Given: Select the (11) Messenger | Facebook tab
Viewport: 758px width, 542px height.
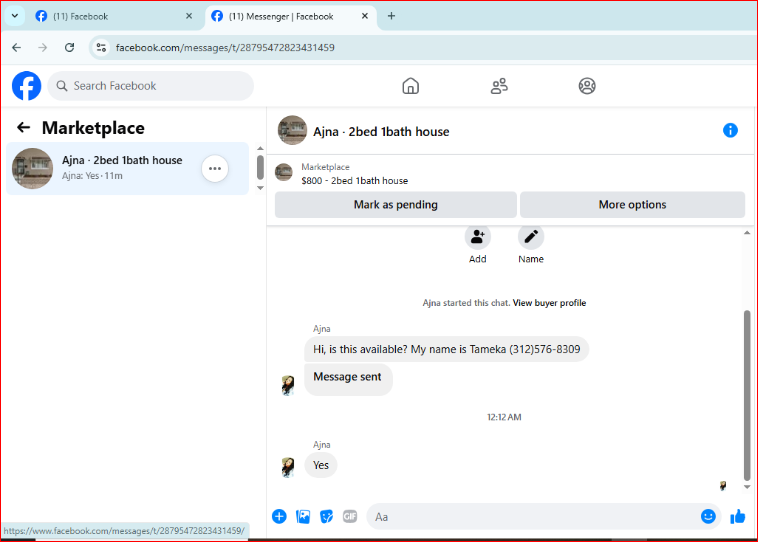Looking at the screenshot, I should click(290, 16).
